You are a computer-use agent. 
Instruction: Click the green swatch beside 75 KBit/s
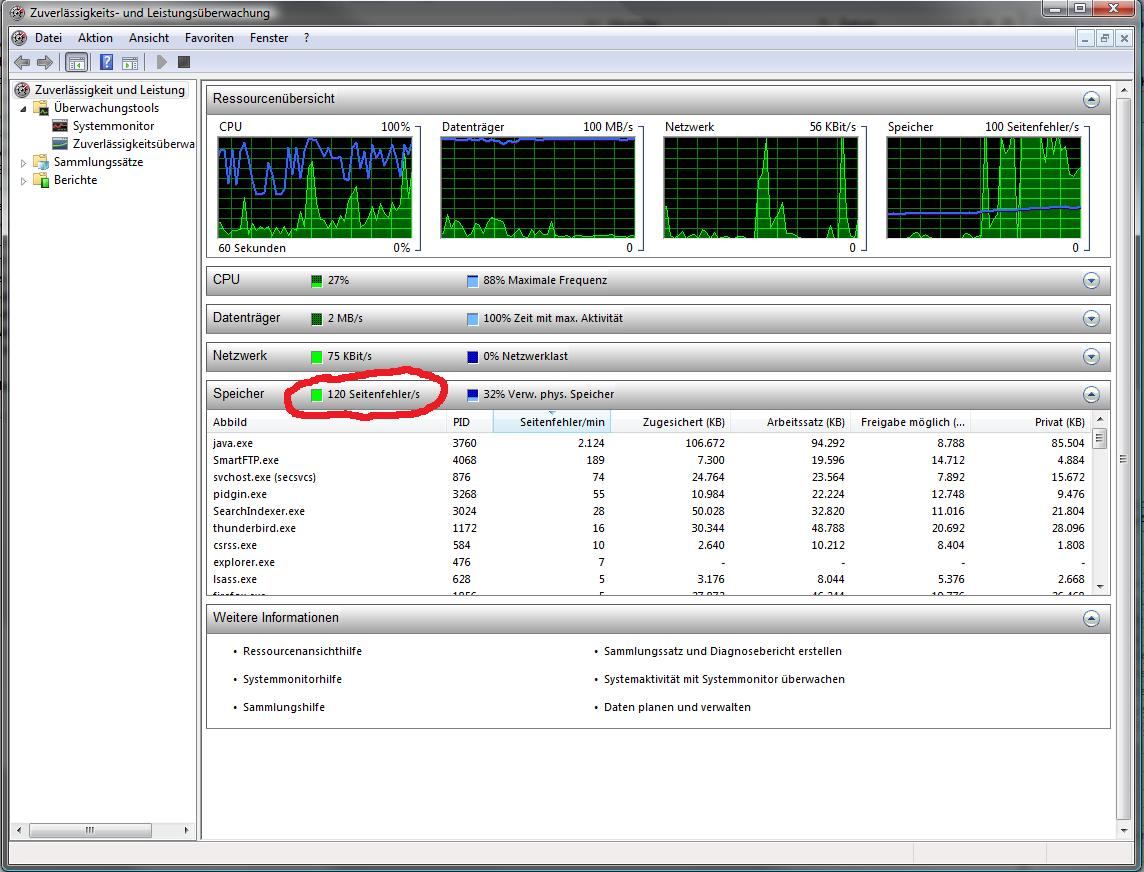click(x=317, y=357)
